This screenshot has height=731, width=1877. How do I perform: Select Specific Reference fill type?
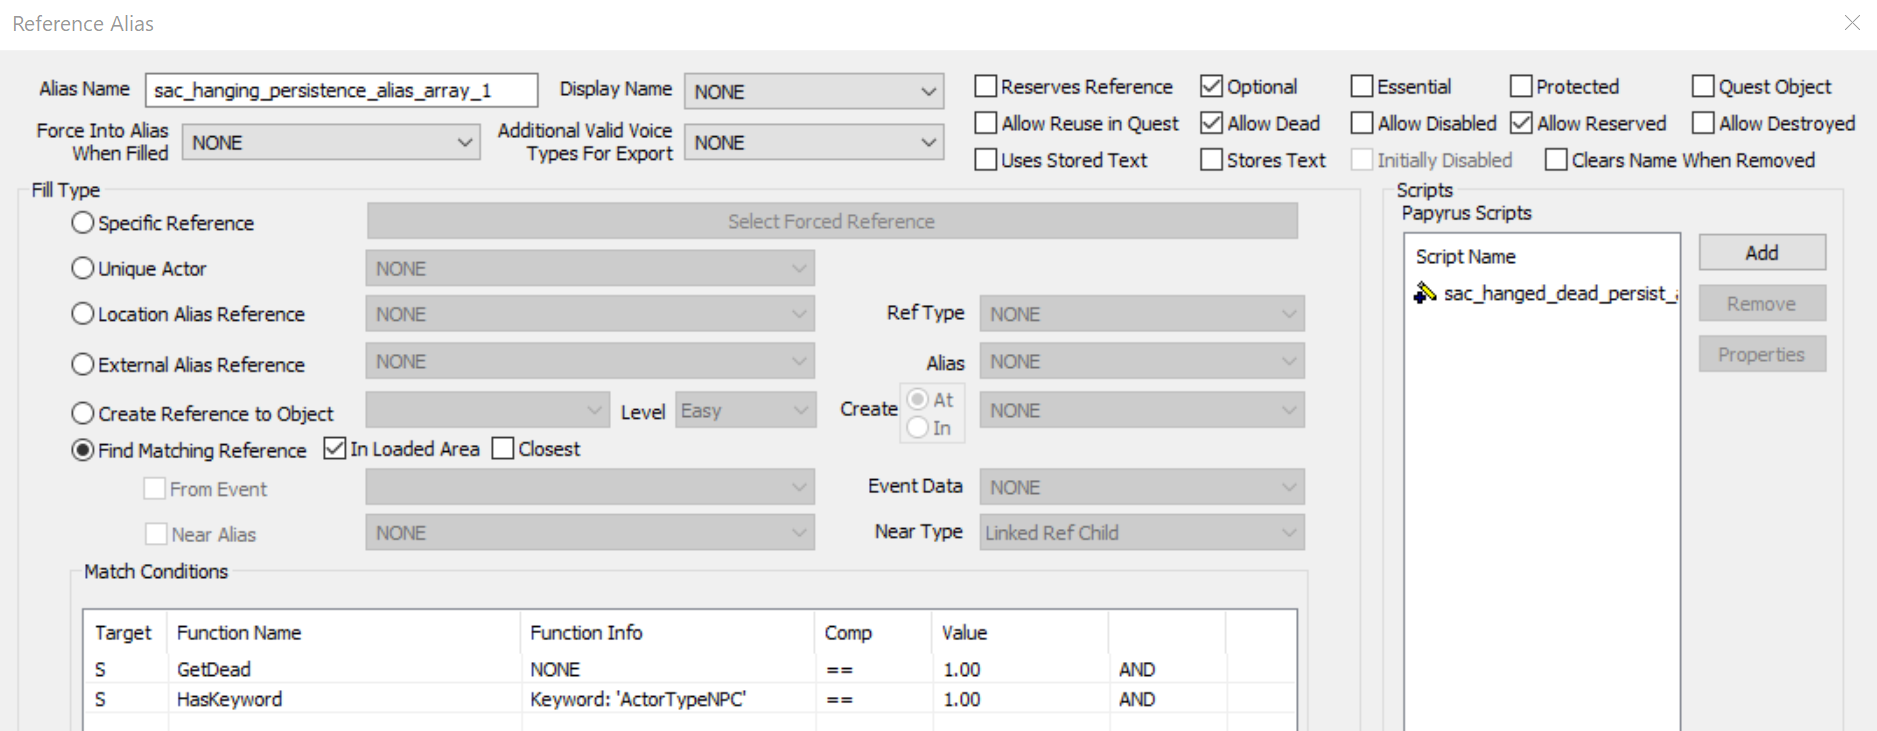pyautogui.click(x=83, y=223)
